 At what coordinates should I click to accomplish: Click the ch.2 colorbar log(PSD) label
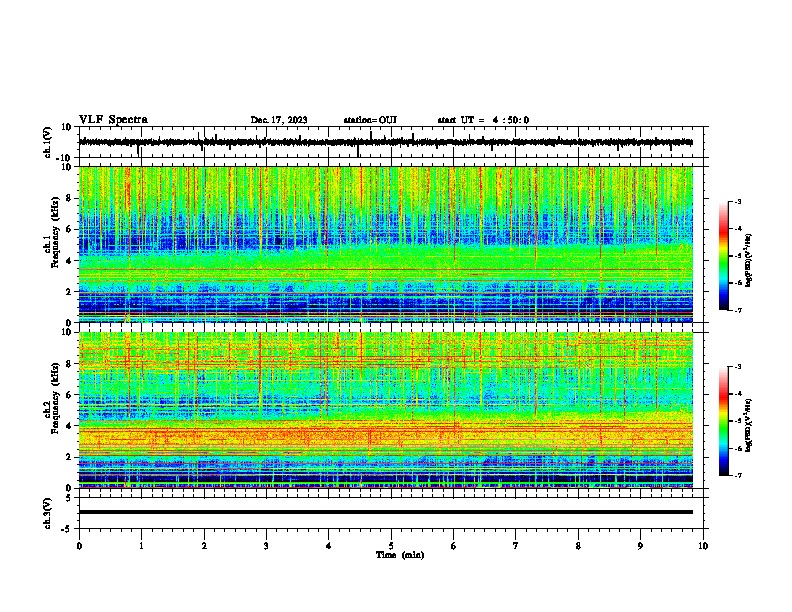[x=749, y=425]
